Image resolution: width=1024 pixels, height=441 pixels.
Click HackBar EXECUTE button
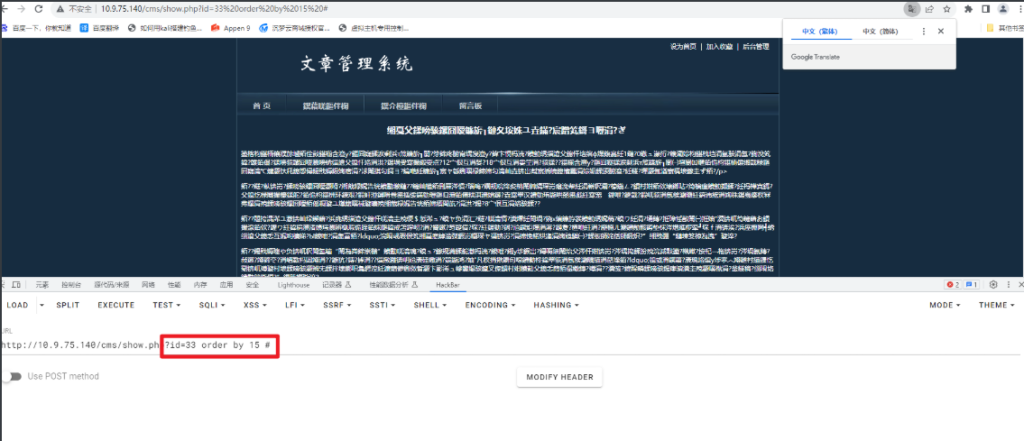point(116,305)
